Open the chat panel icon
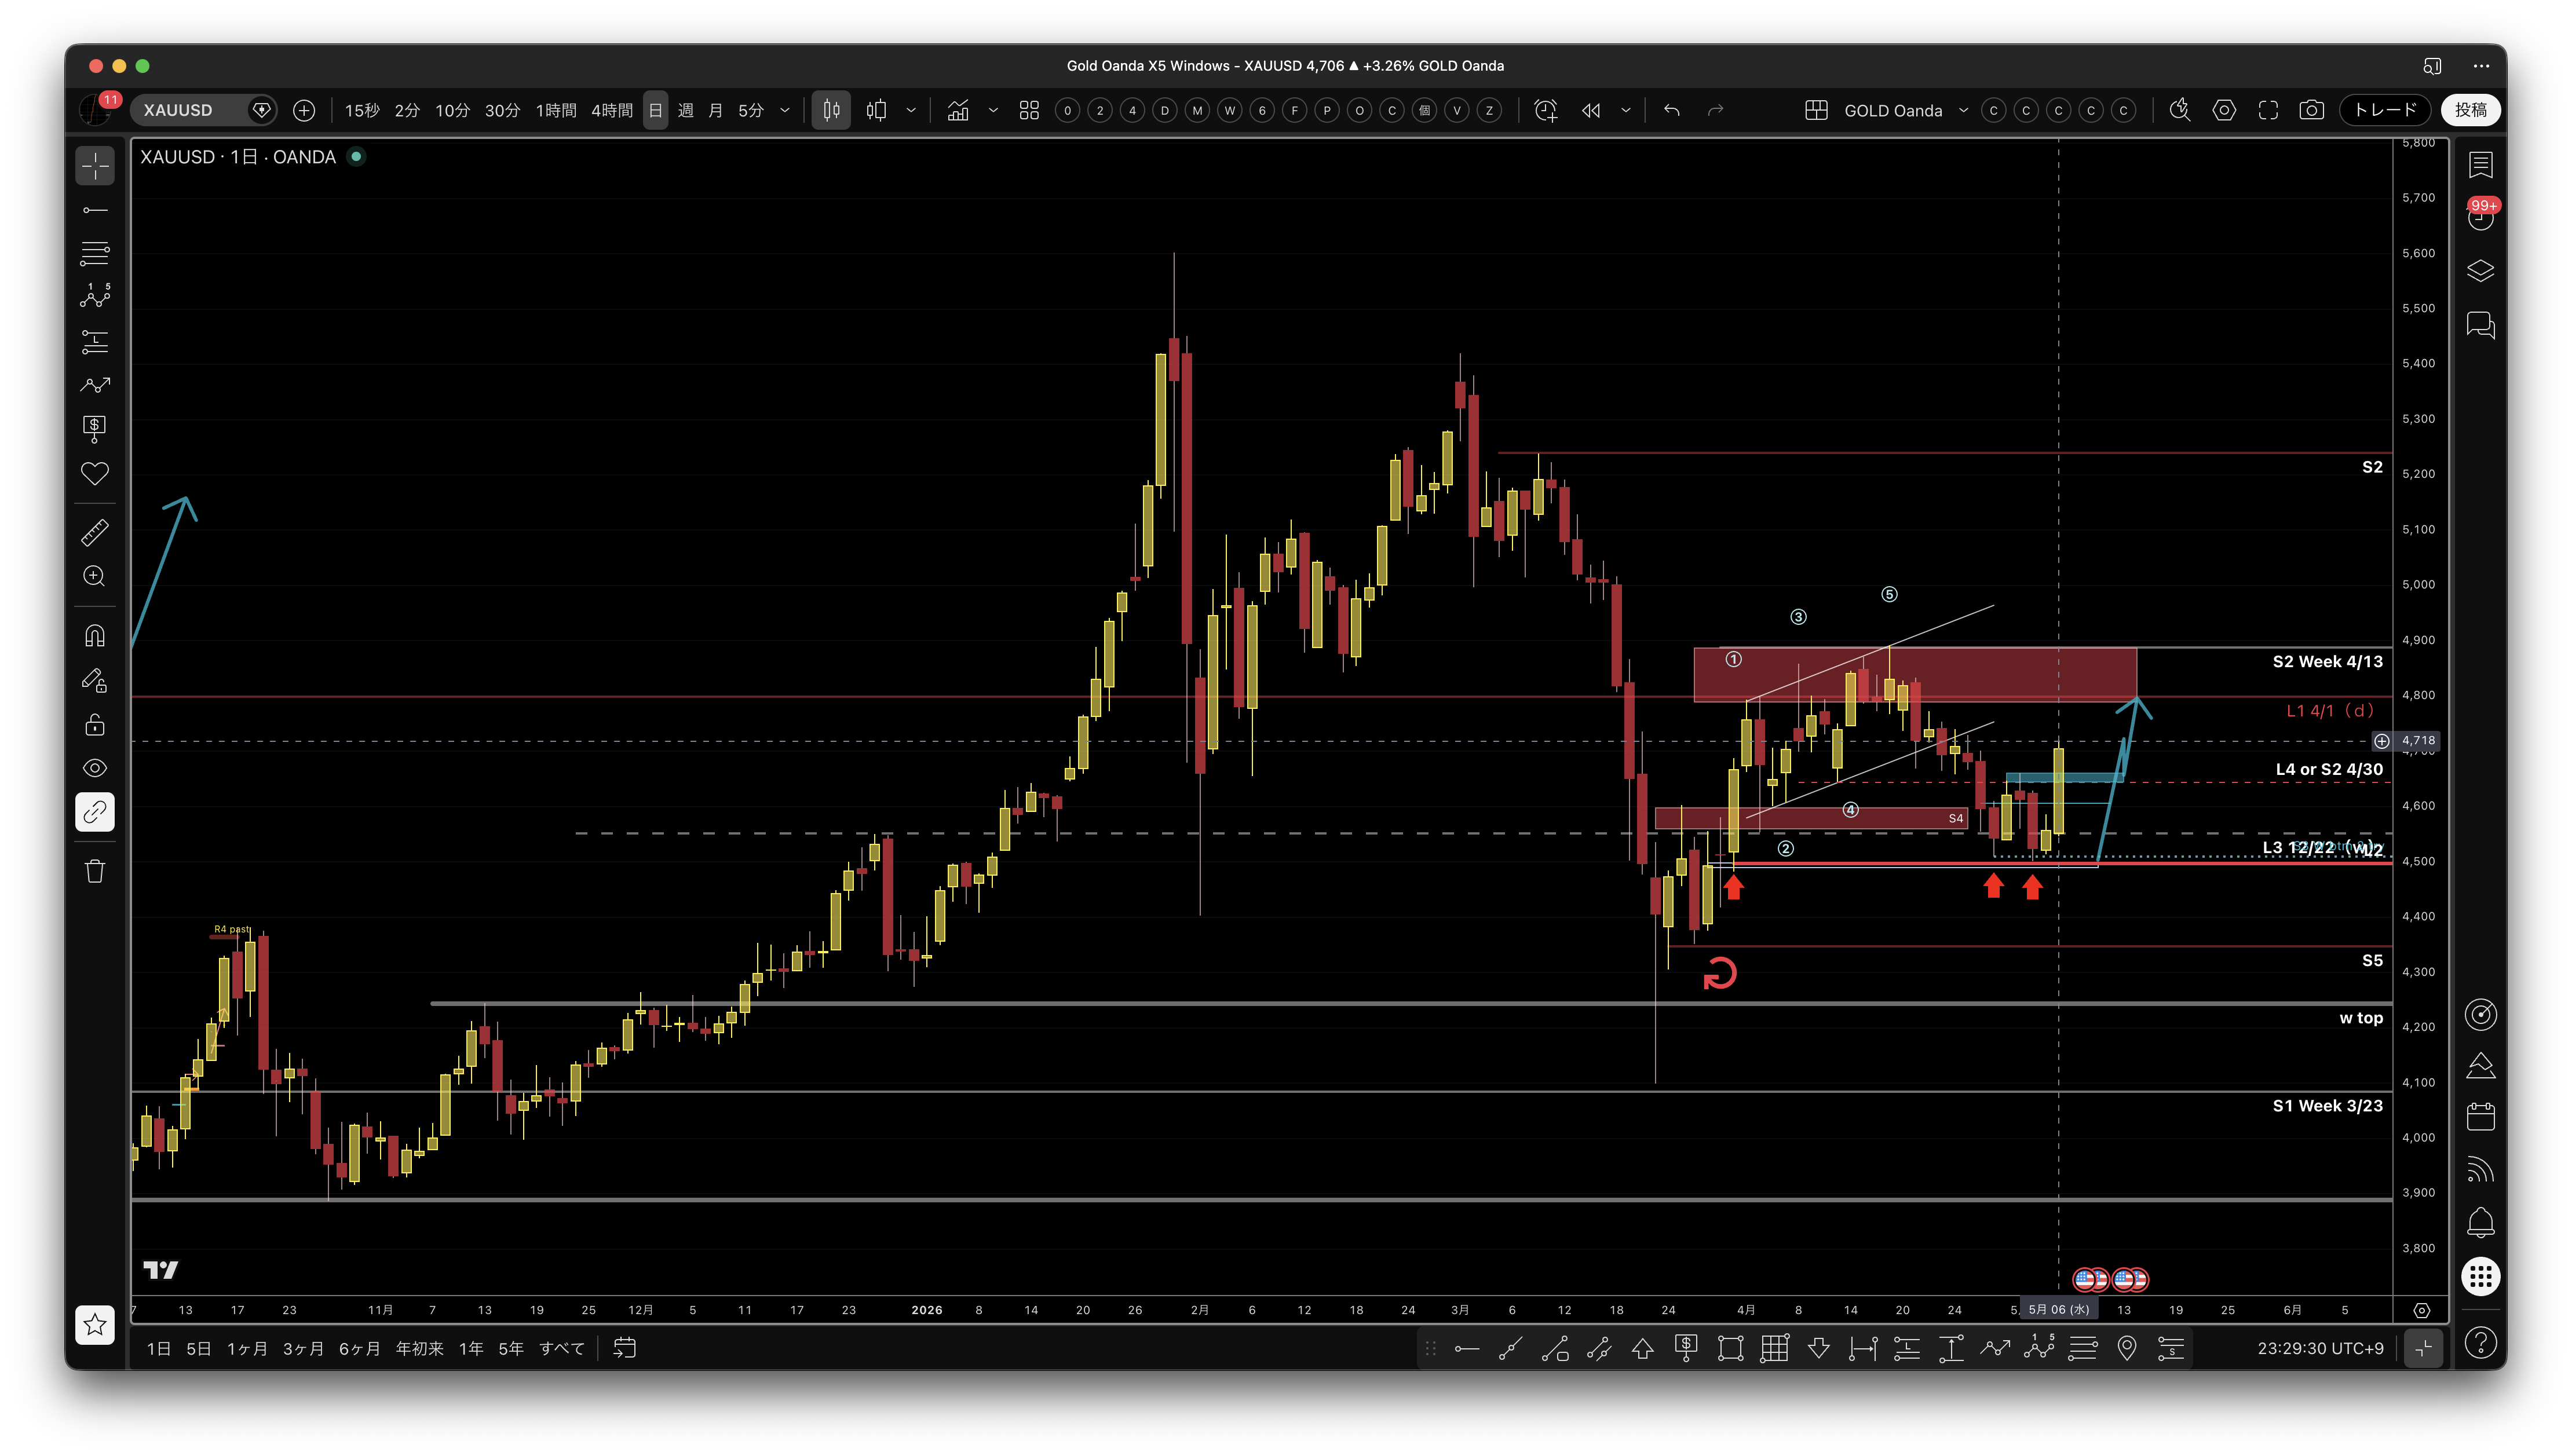This screenshot has height=1456, width=2572. click(x=2481, y=325)
